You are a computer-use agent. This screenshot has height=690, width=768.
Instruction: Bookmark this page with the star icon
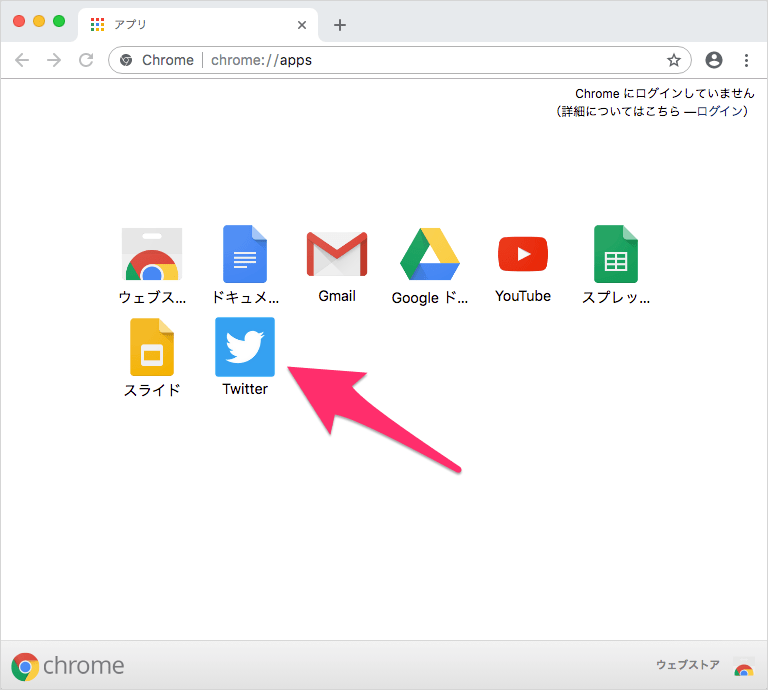(x=674, y=60)
